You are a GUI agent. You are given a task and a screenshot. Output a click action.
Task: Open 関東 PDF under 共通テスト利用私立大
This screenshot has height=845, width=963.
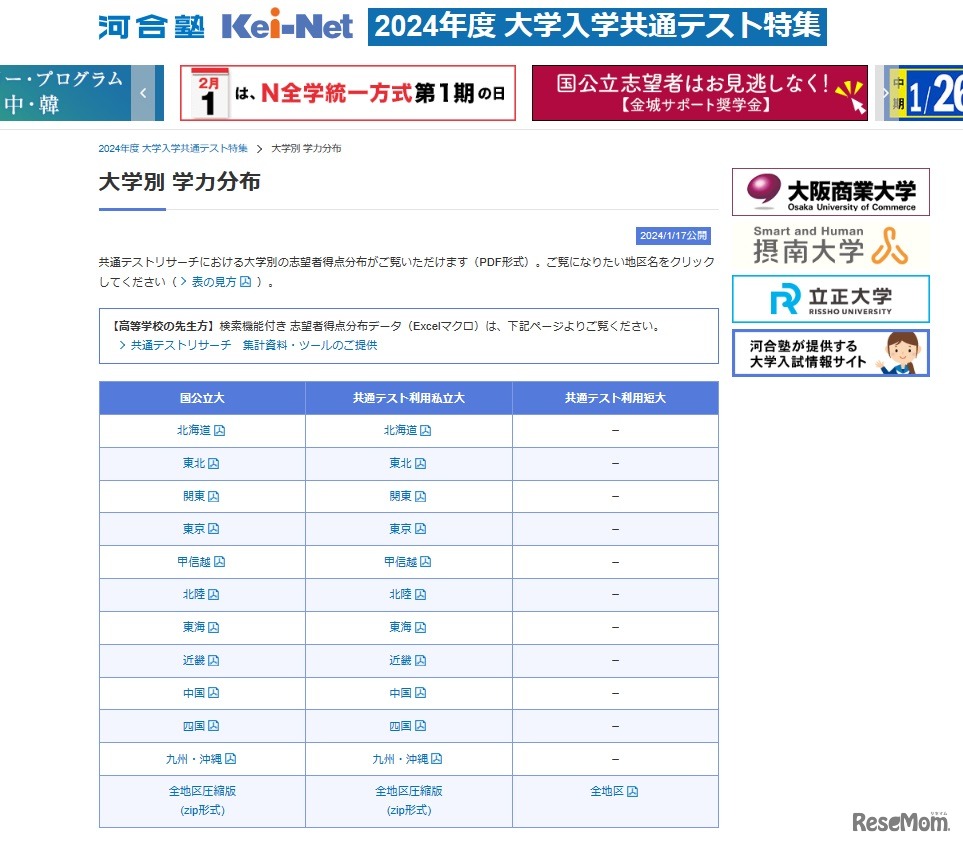408,496
